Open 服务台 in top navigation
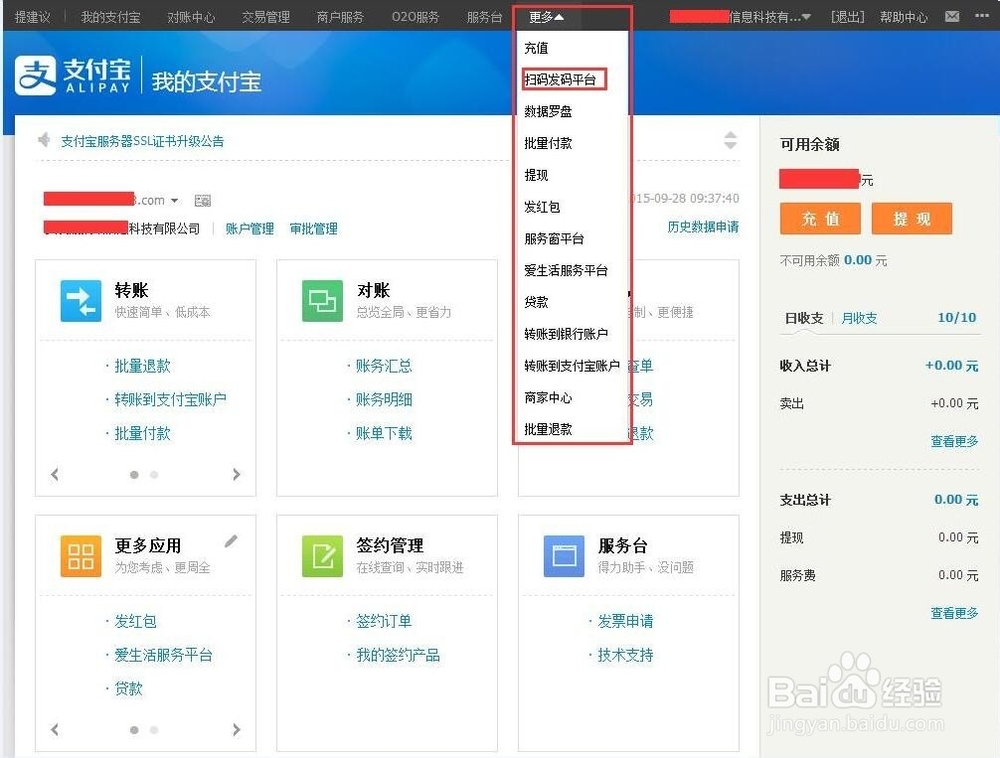Screen dimensions: 1000x758 (x=485, y=17)
